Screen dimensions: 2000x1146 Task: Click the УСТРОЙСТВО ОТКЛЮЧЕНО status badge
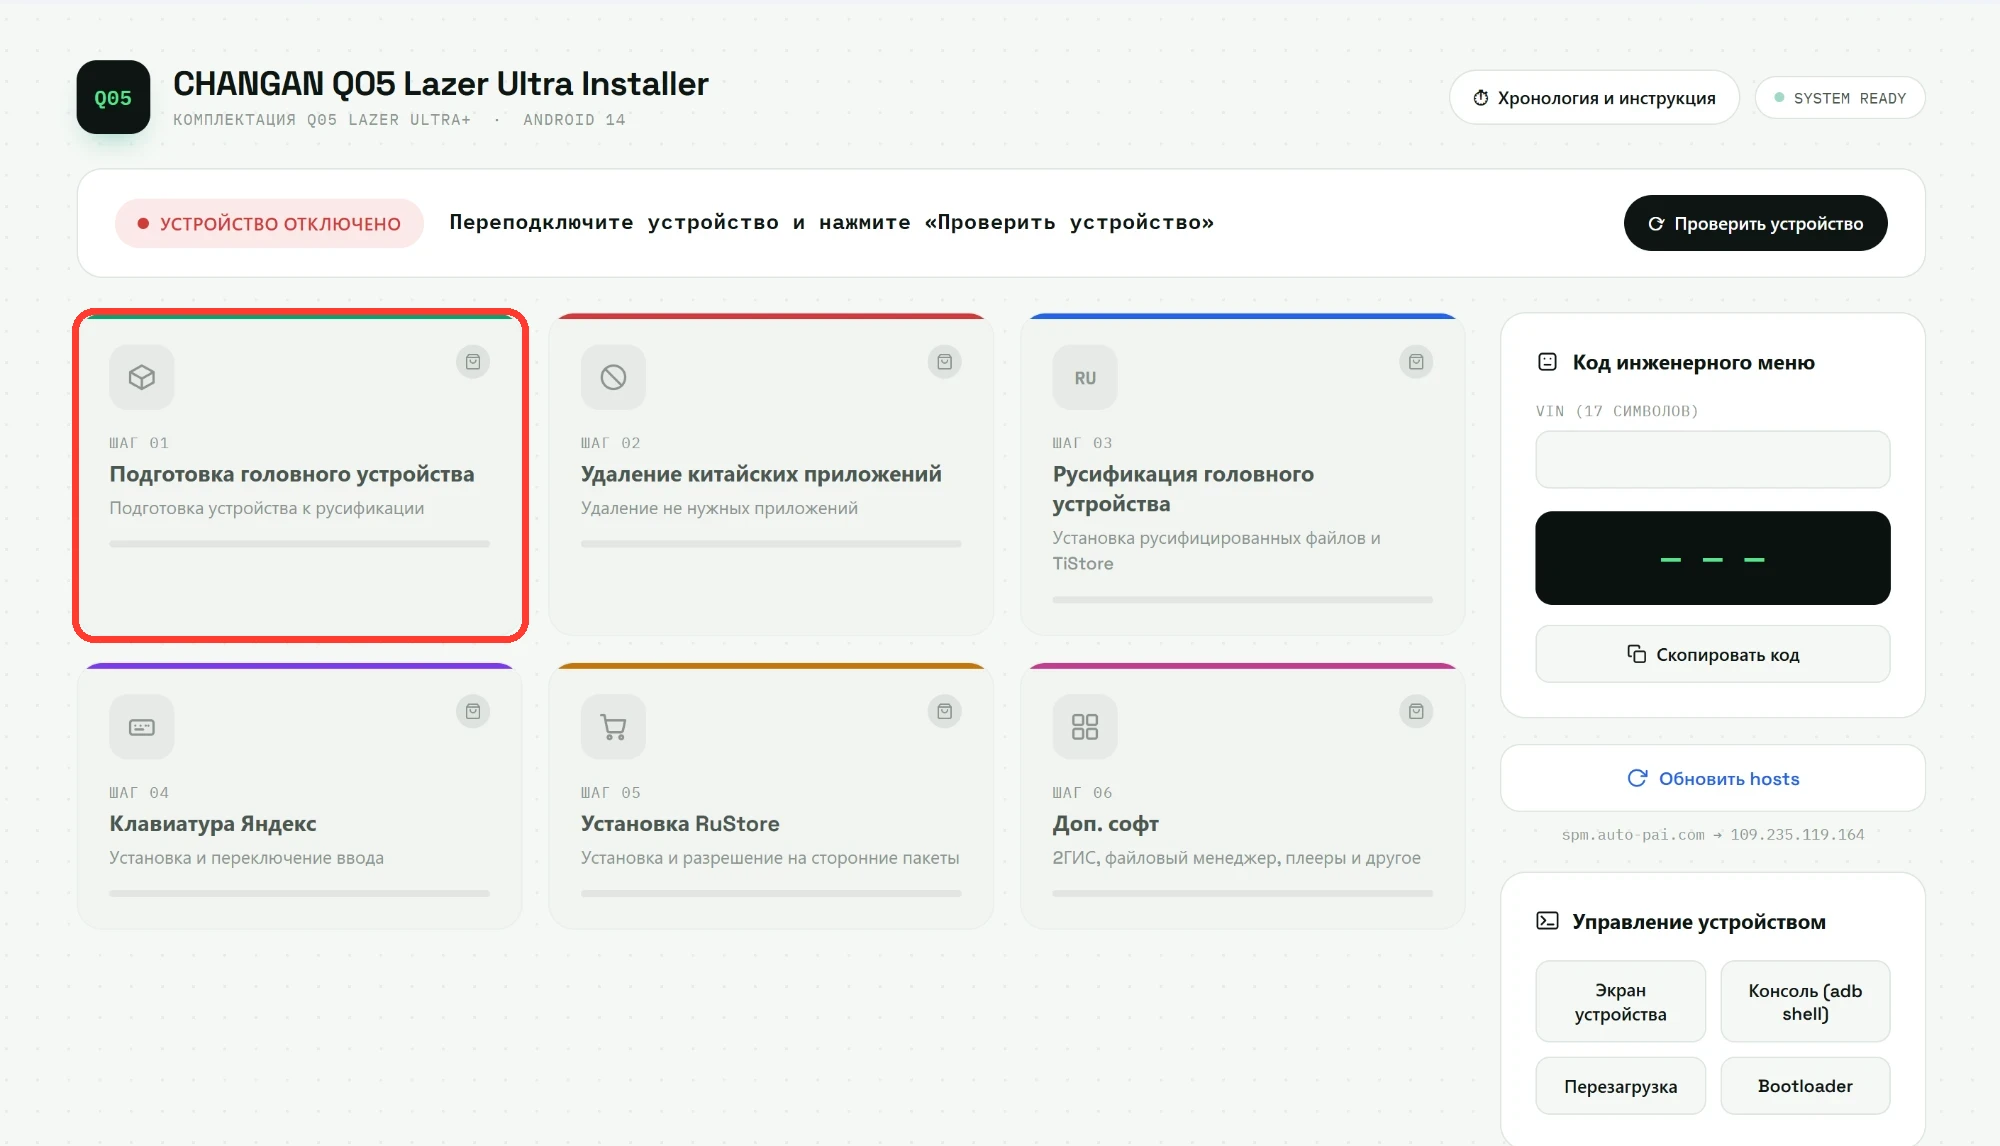pyautogui.click(x=269, y=223)
